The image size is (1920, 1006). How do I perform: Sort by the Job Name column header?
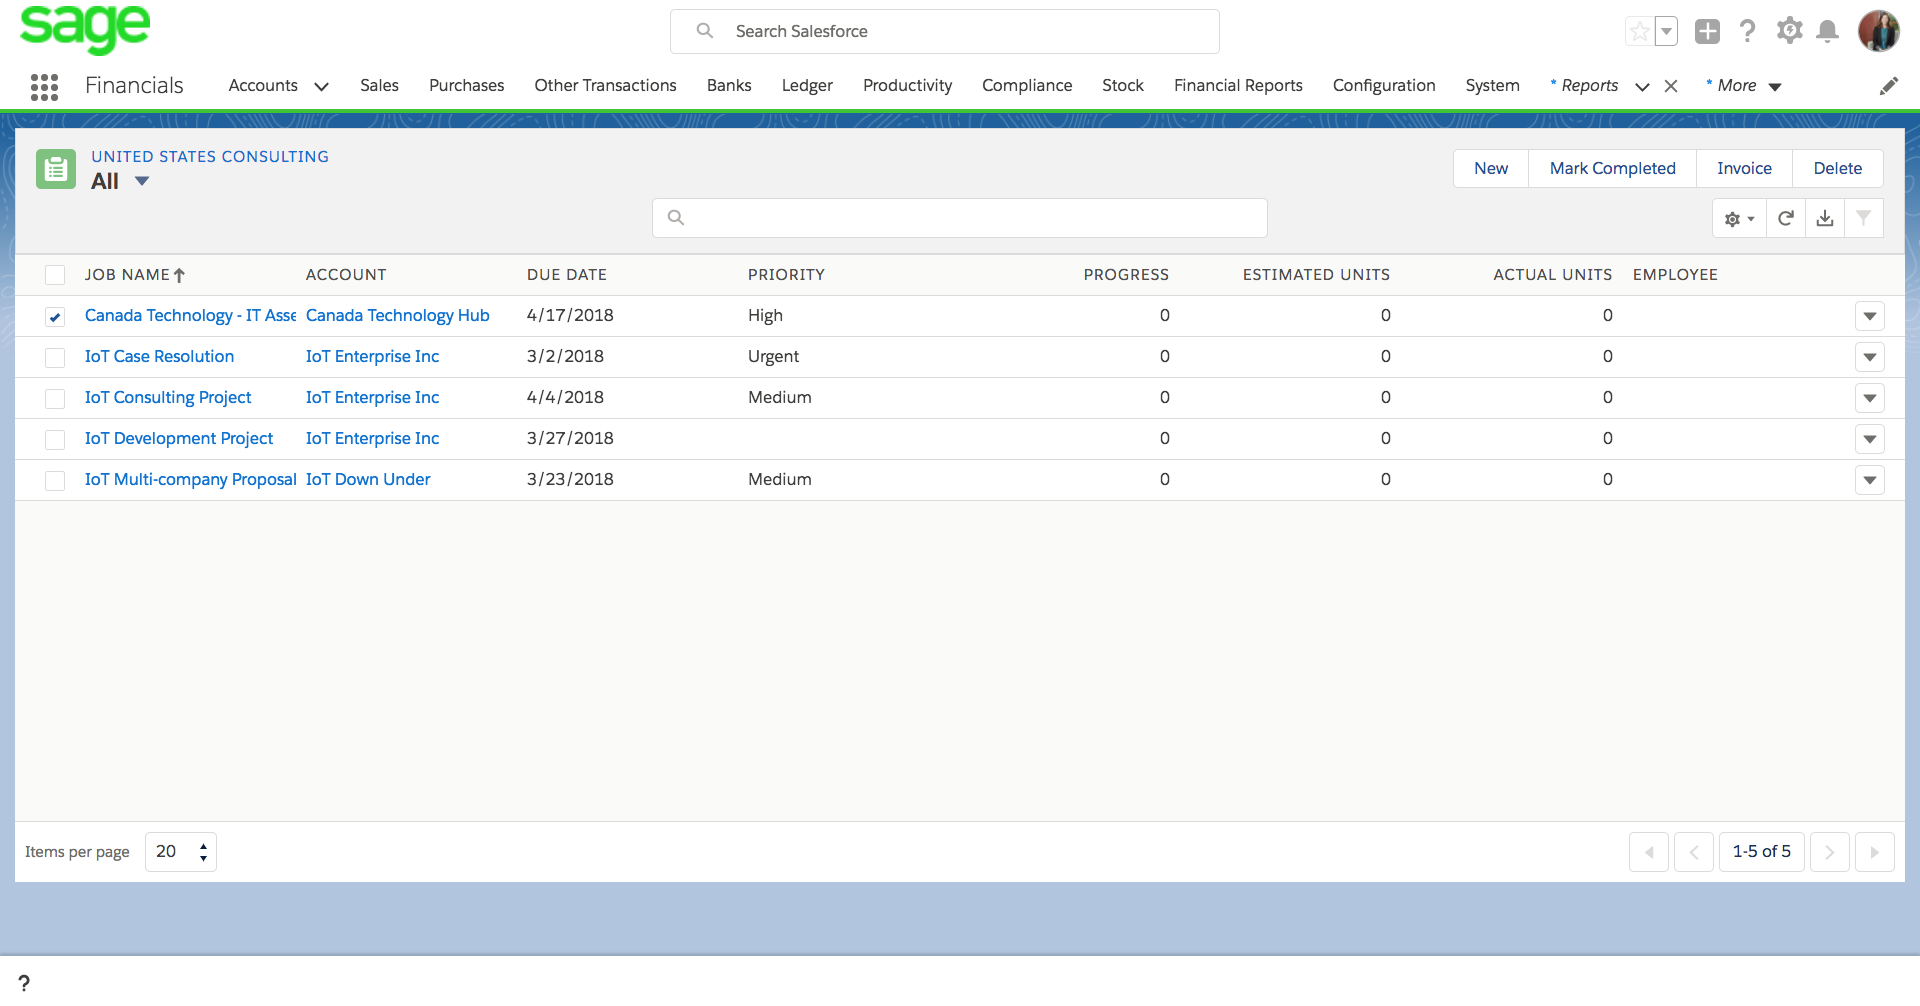pyautogui.click(x=135, y=275)
